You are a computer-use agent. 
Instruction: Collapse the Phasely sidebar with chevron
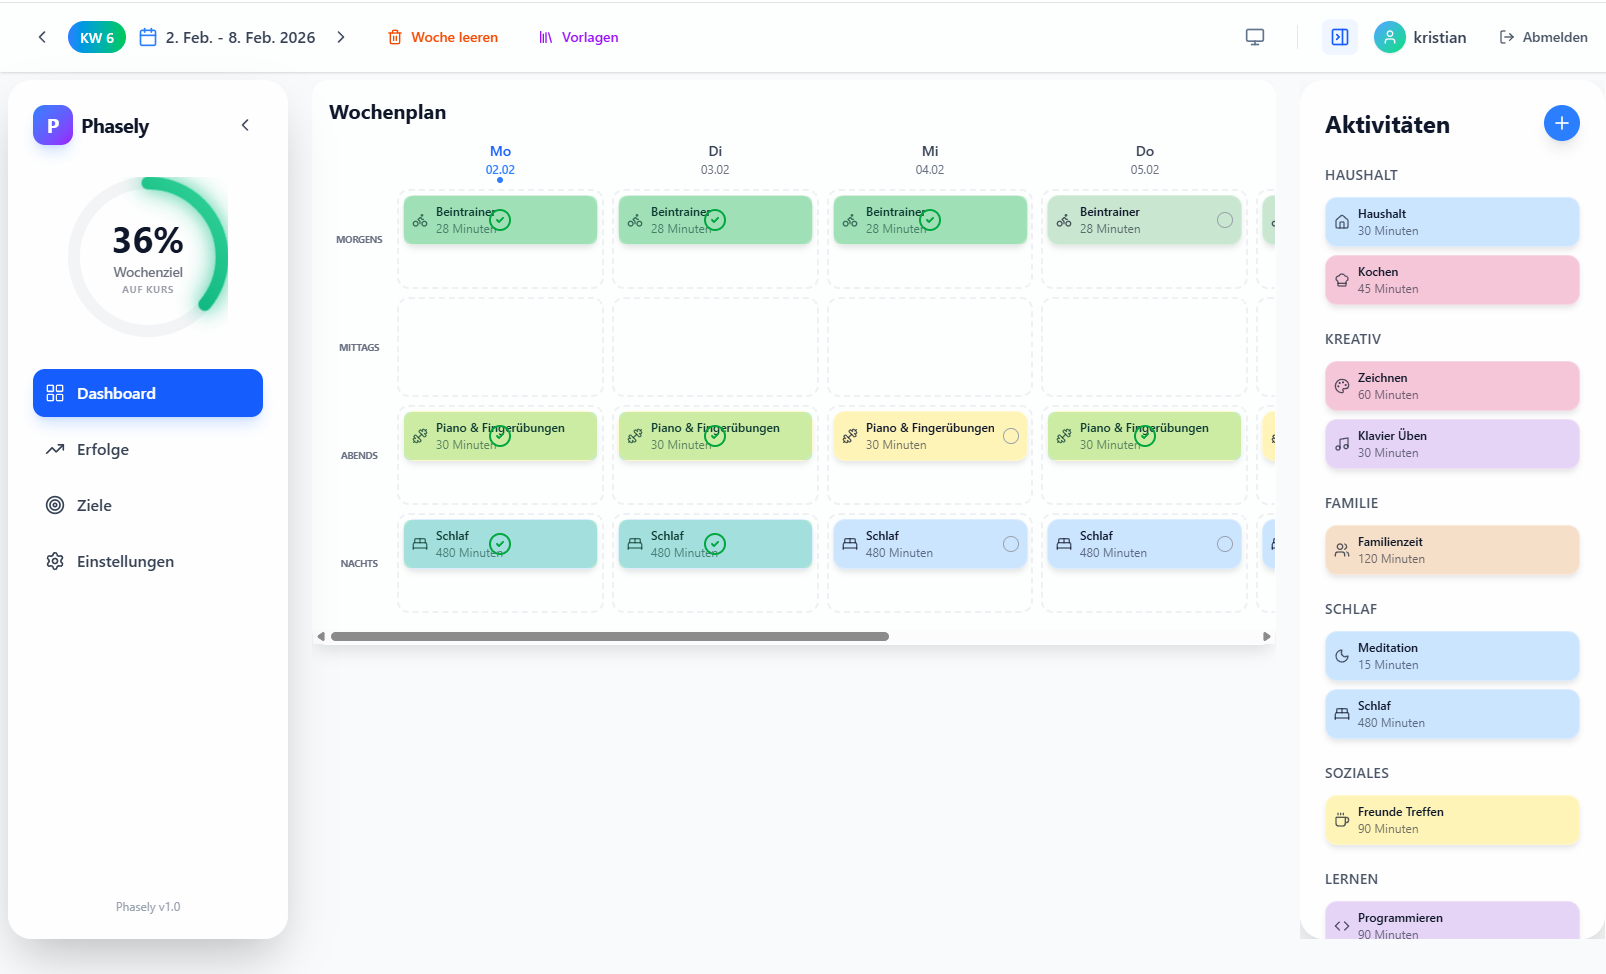click(x=245, y=125)
